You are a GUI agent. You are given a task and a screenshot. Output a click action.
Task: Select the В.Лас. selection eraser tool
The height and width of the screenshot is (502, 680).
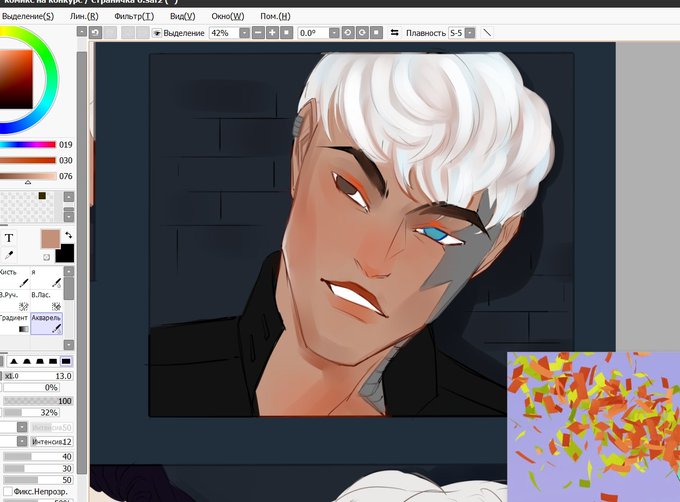(x=46, y=300)
